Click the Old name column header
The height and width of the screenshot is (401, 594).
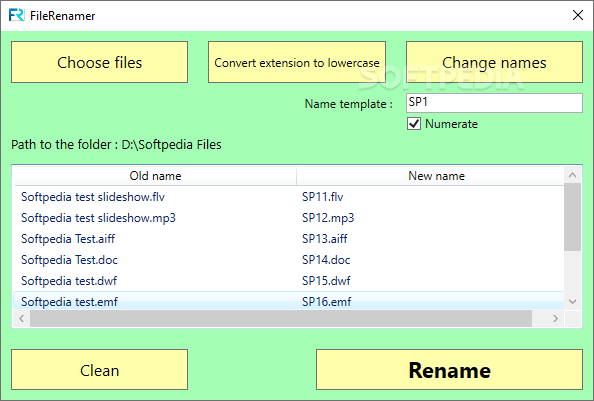tap(155, 176)
